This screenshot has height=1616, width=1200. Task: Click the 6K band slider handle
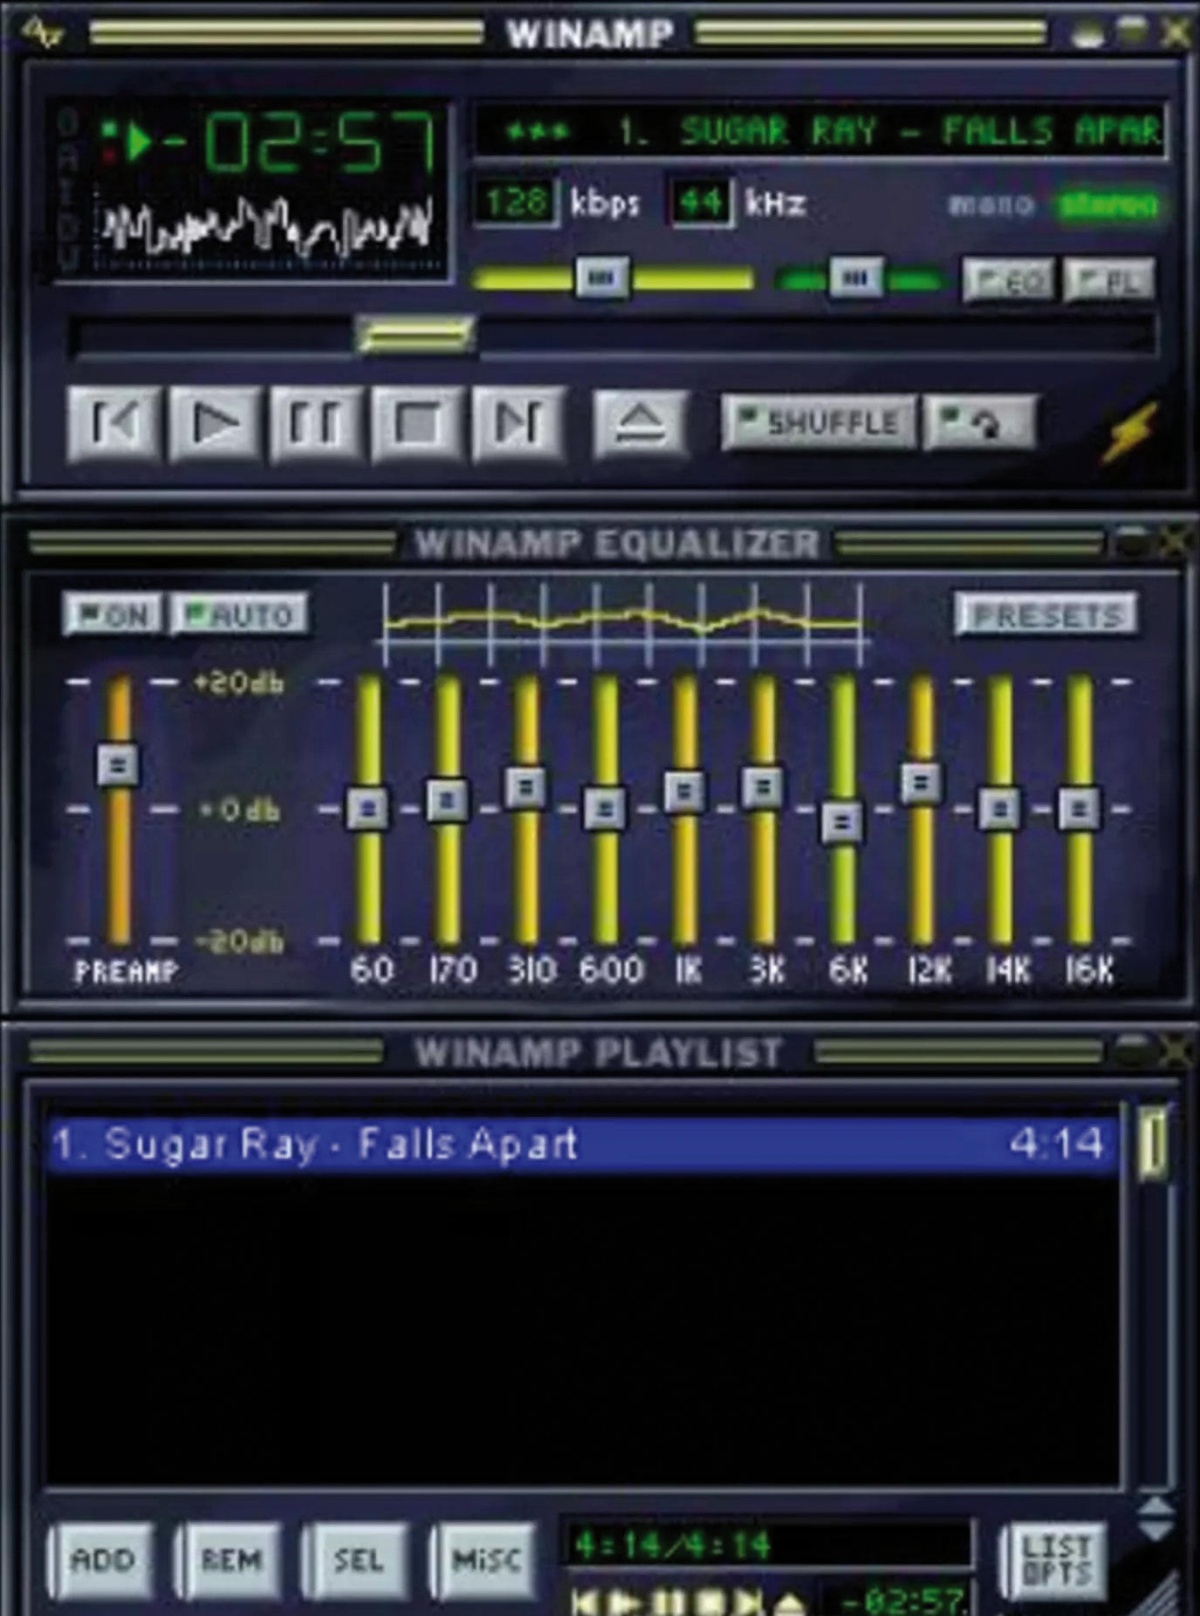[x=842, y=822]
